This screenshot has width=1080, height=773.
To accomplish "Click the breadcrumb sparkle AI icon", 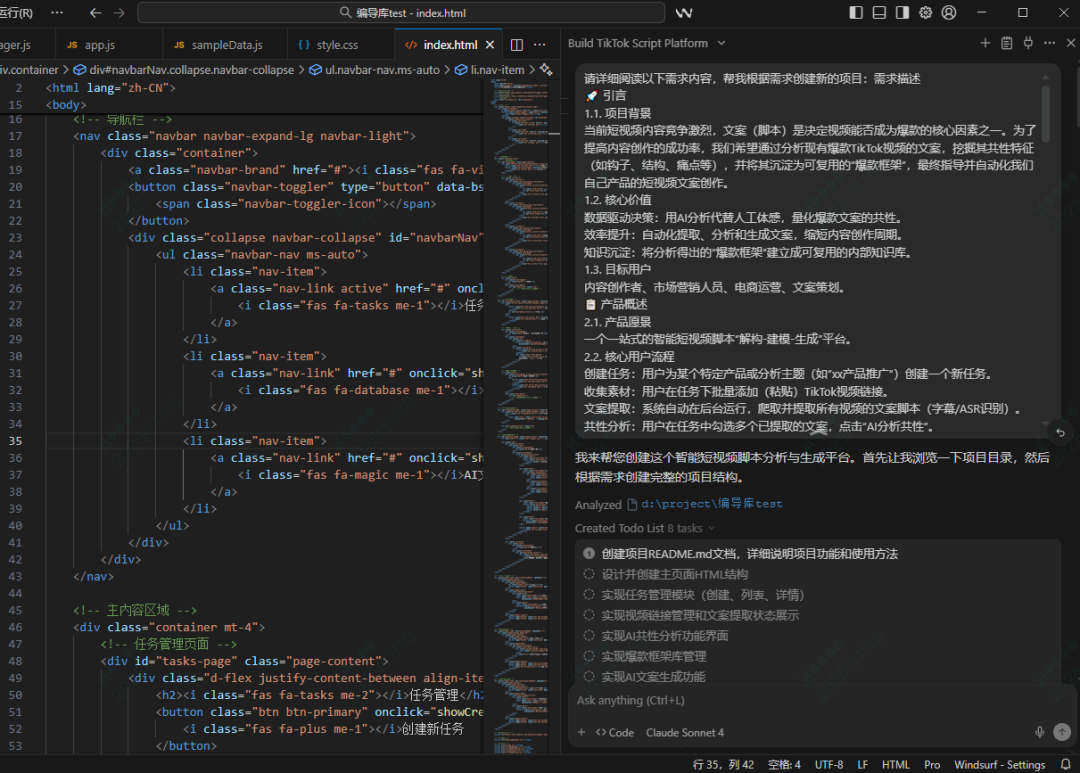I will (x=546, y=70).
